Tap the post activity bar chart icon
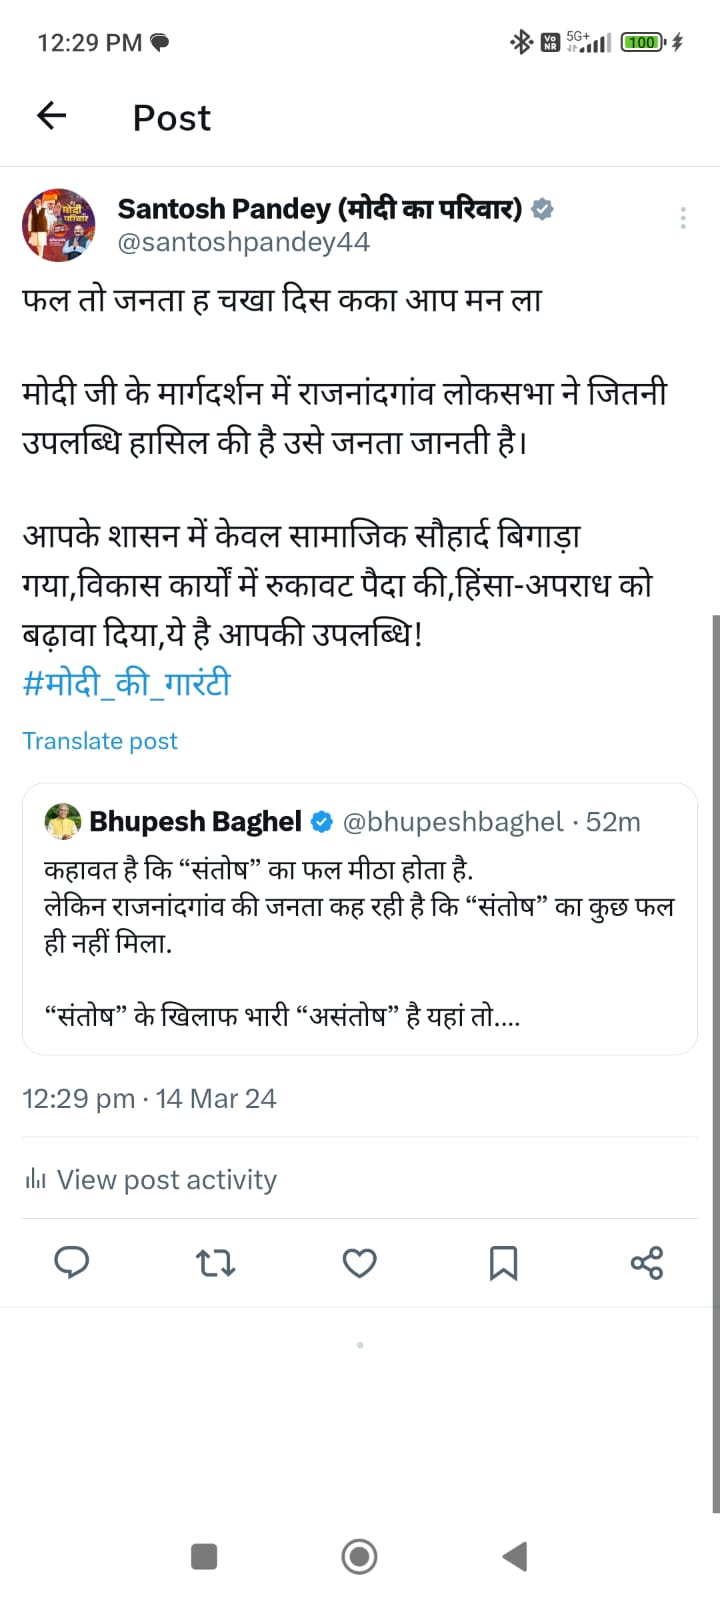 point(36,1180)
